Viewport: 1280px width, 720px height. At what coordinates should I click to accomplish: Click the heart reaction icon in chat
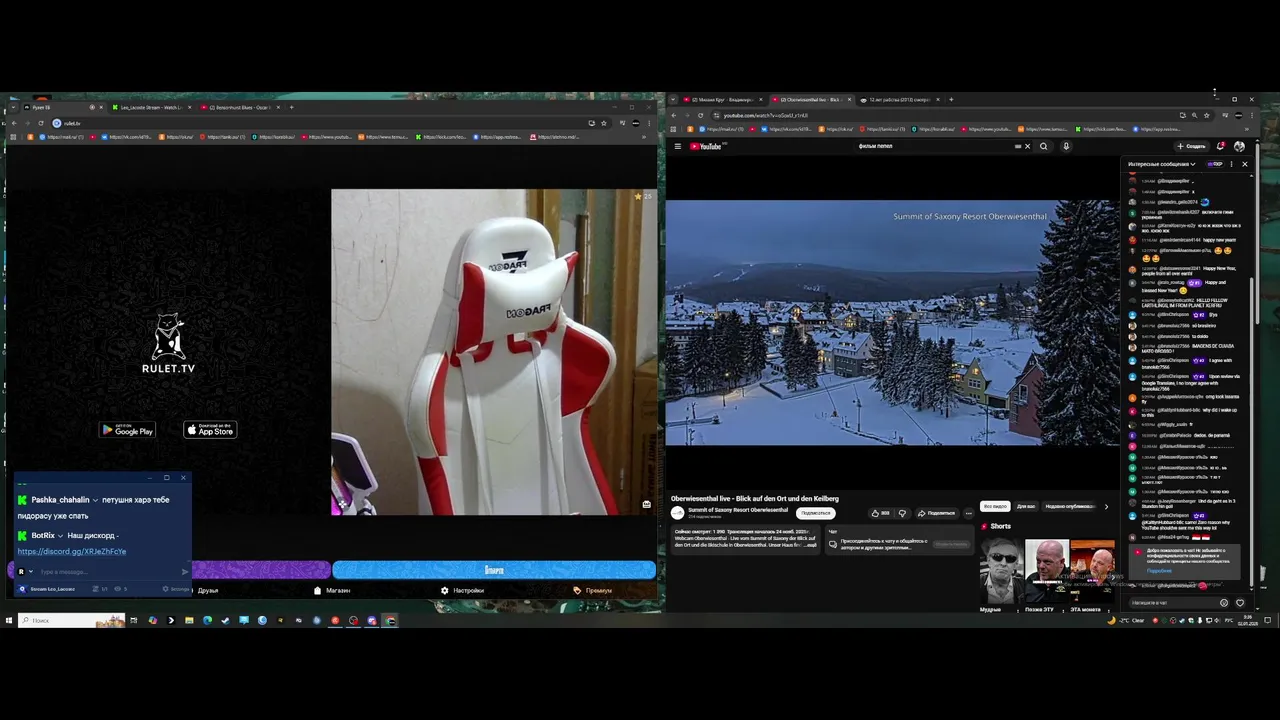point(1240,603)
